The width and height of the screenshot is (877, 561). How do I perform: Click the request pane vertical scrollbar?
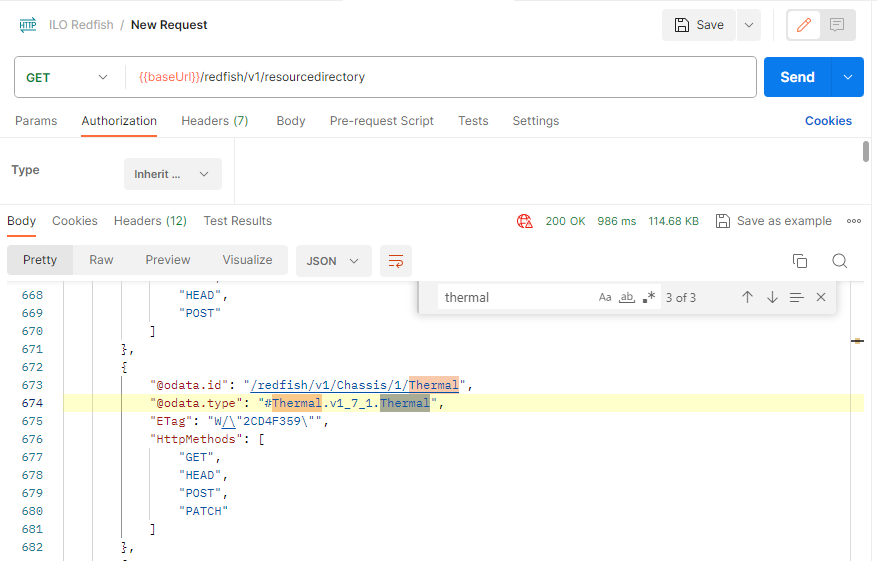point(865,152)
